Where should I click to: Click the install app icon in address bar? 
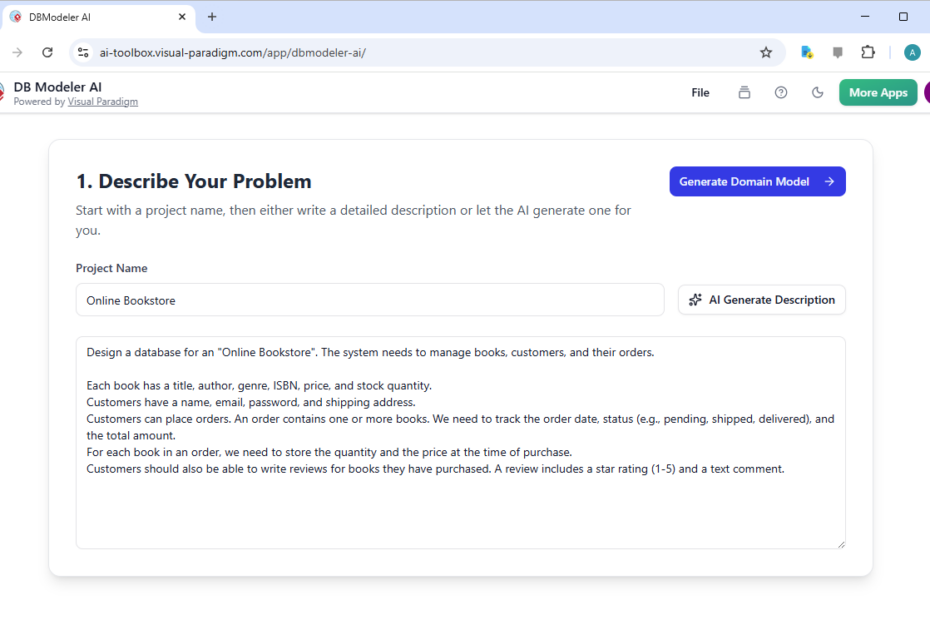coord(807,51)
